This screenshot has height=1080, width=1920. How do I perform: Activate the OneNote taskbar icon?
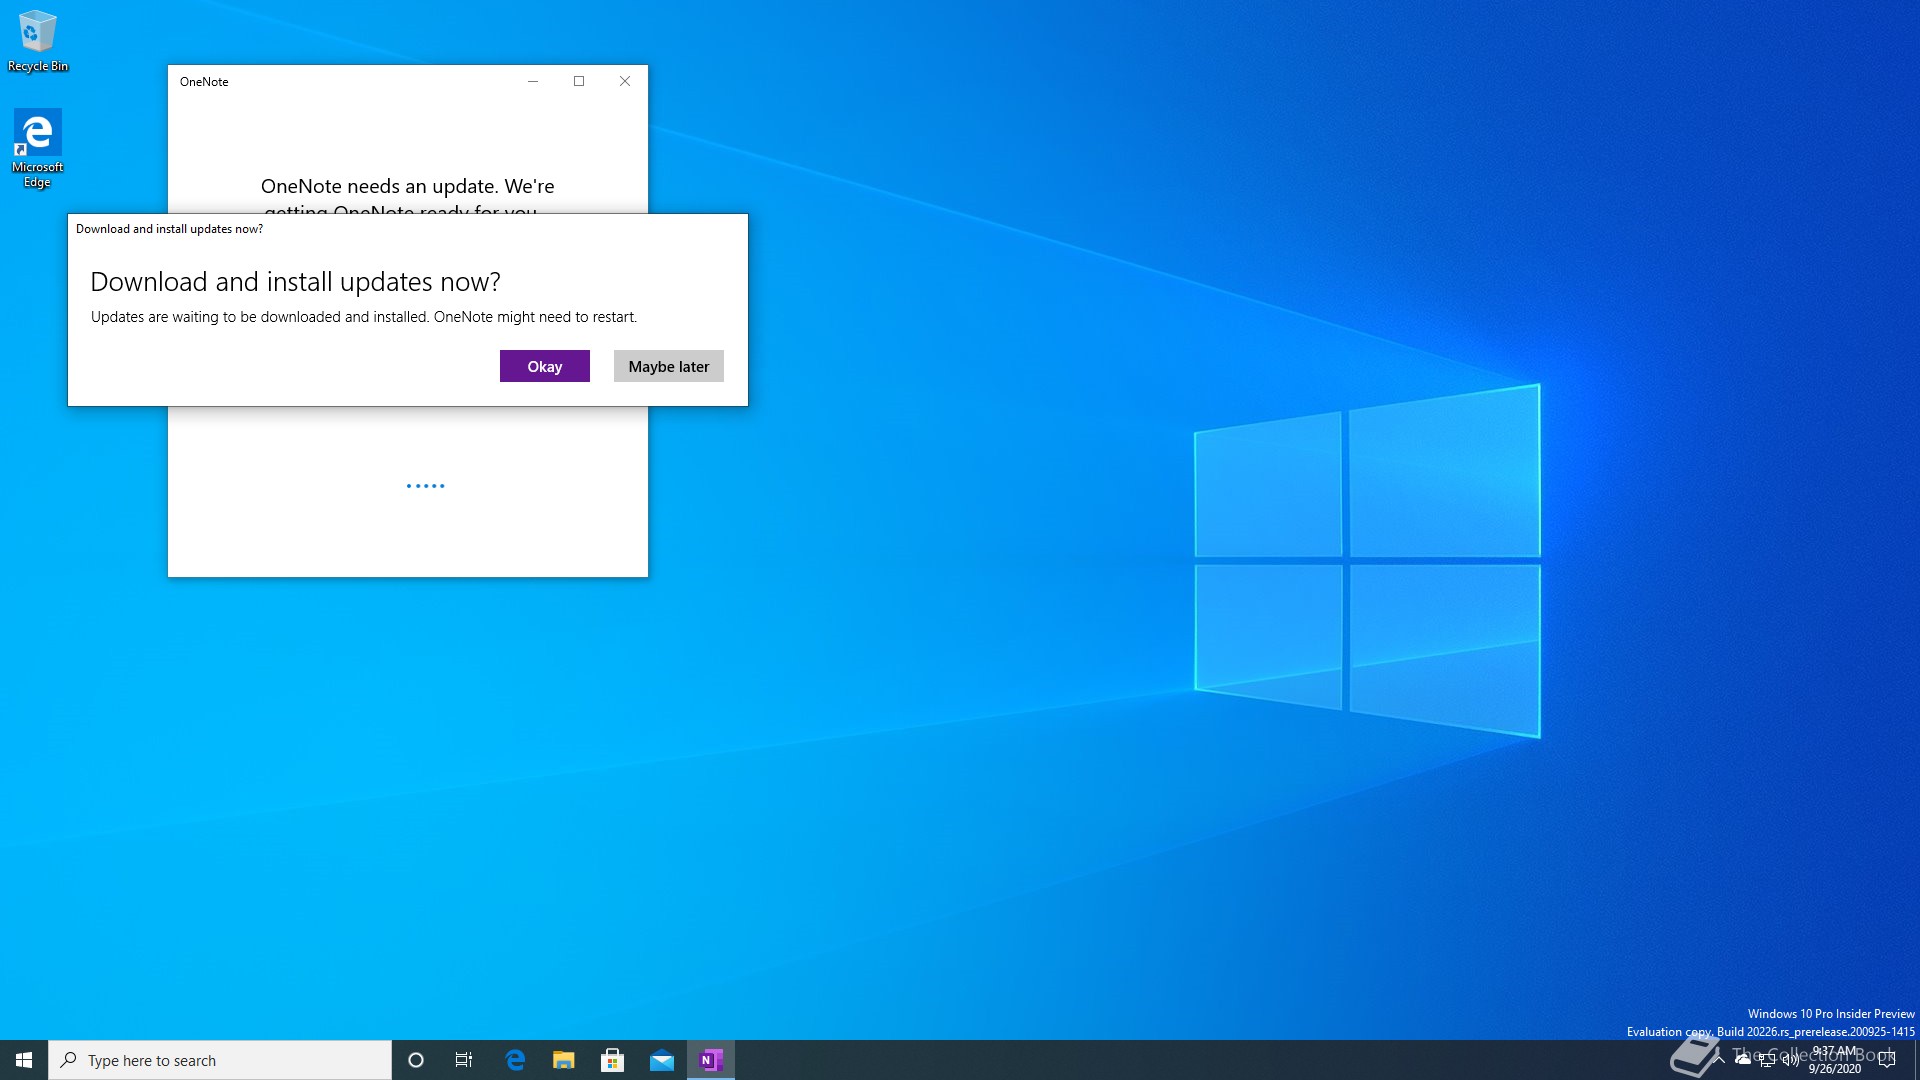point(711,1060)
